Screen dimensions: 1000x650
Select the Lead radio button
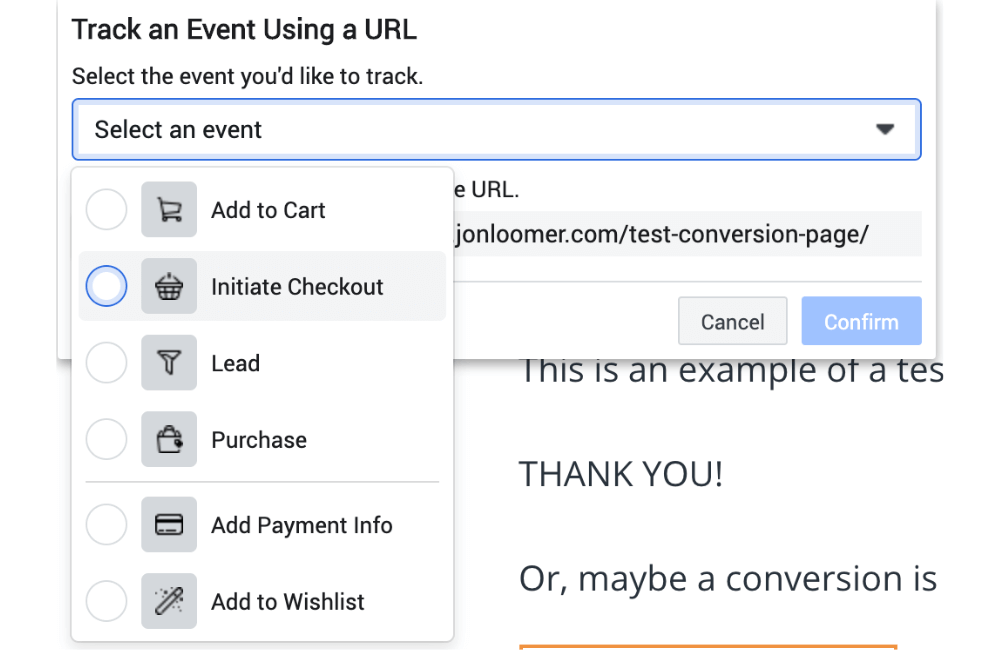coord(106,363)
